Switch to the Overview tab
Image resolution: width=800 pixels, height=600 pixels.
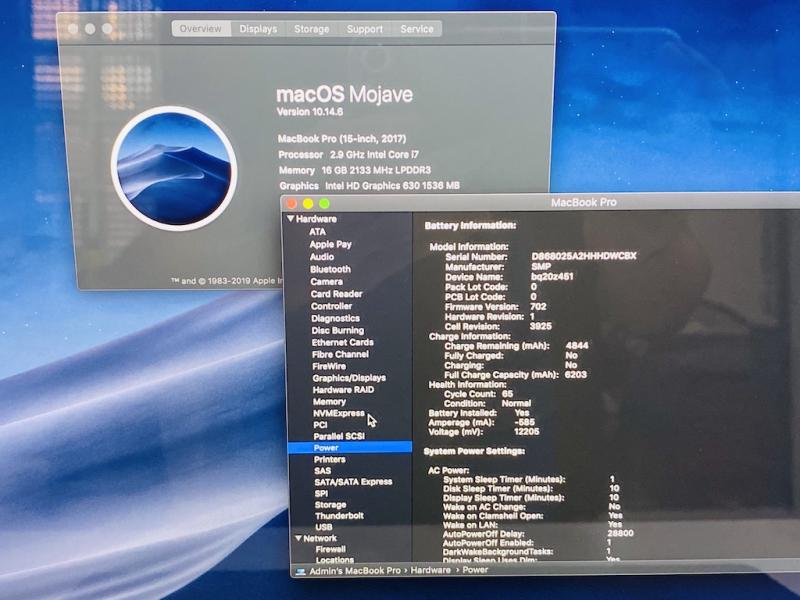tap(201, 29)
